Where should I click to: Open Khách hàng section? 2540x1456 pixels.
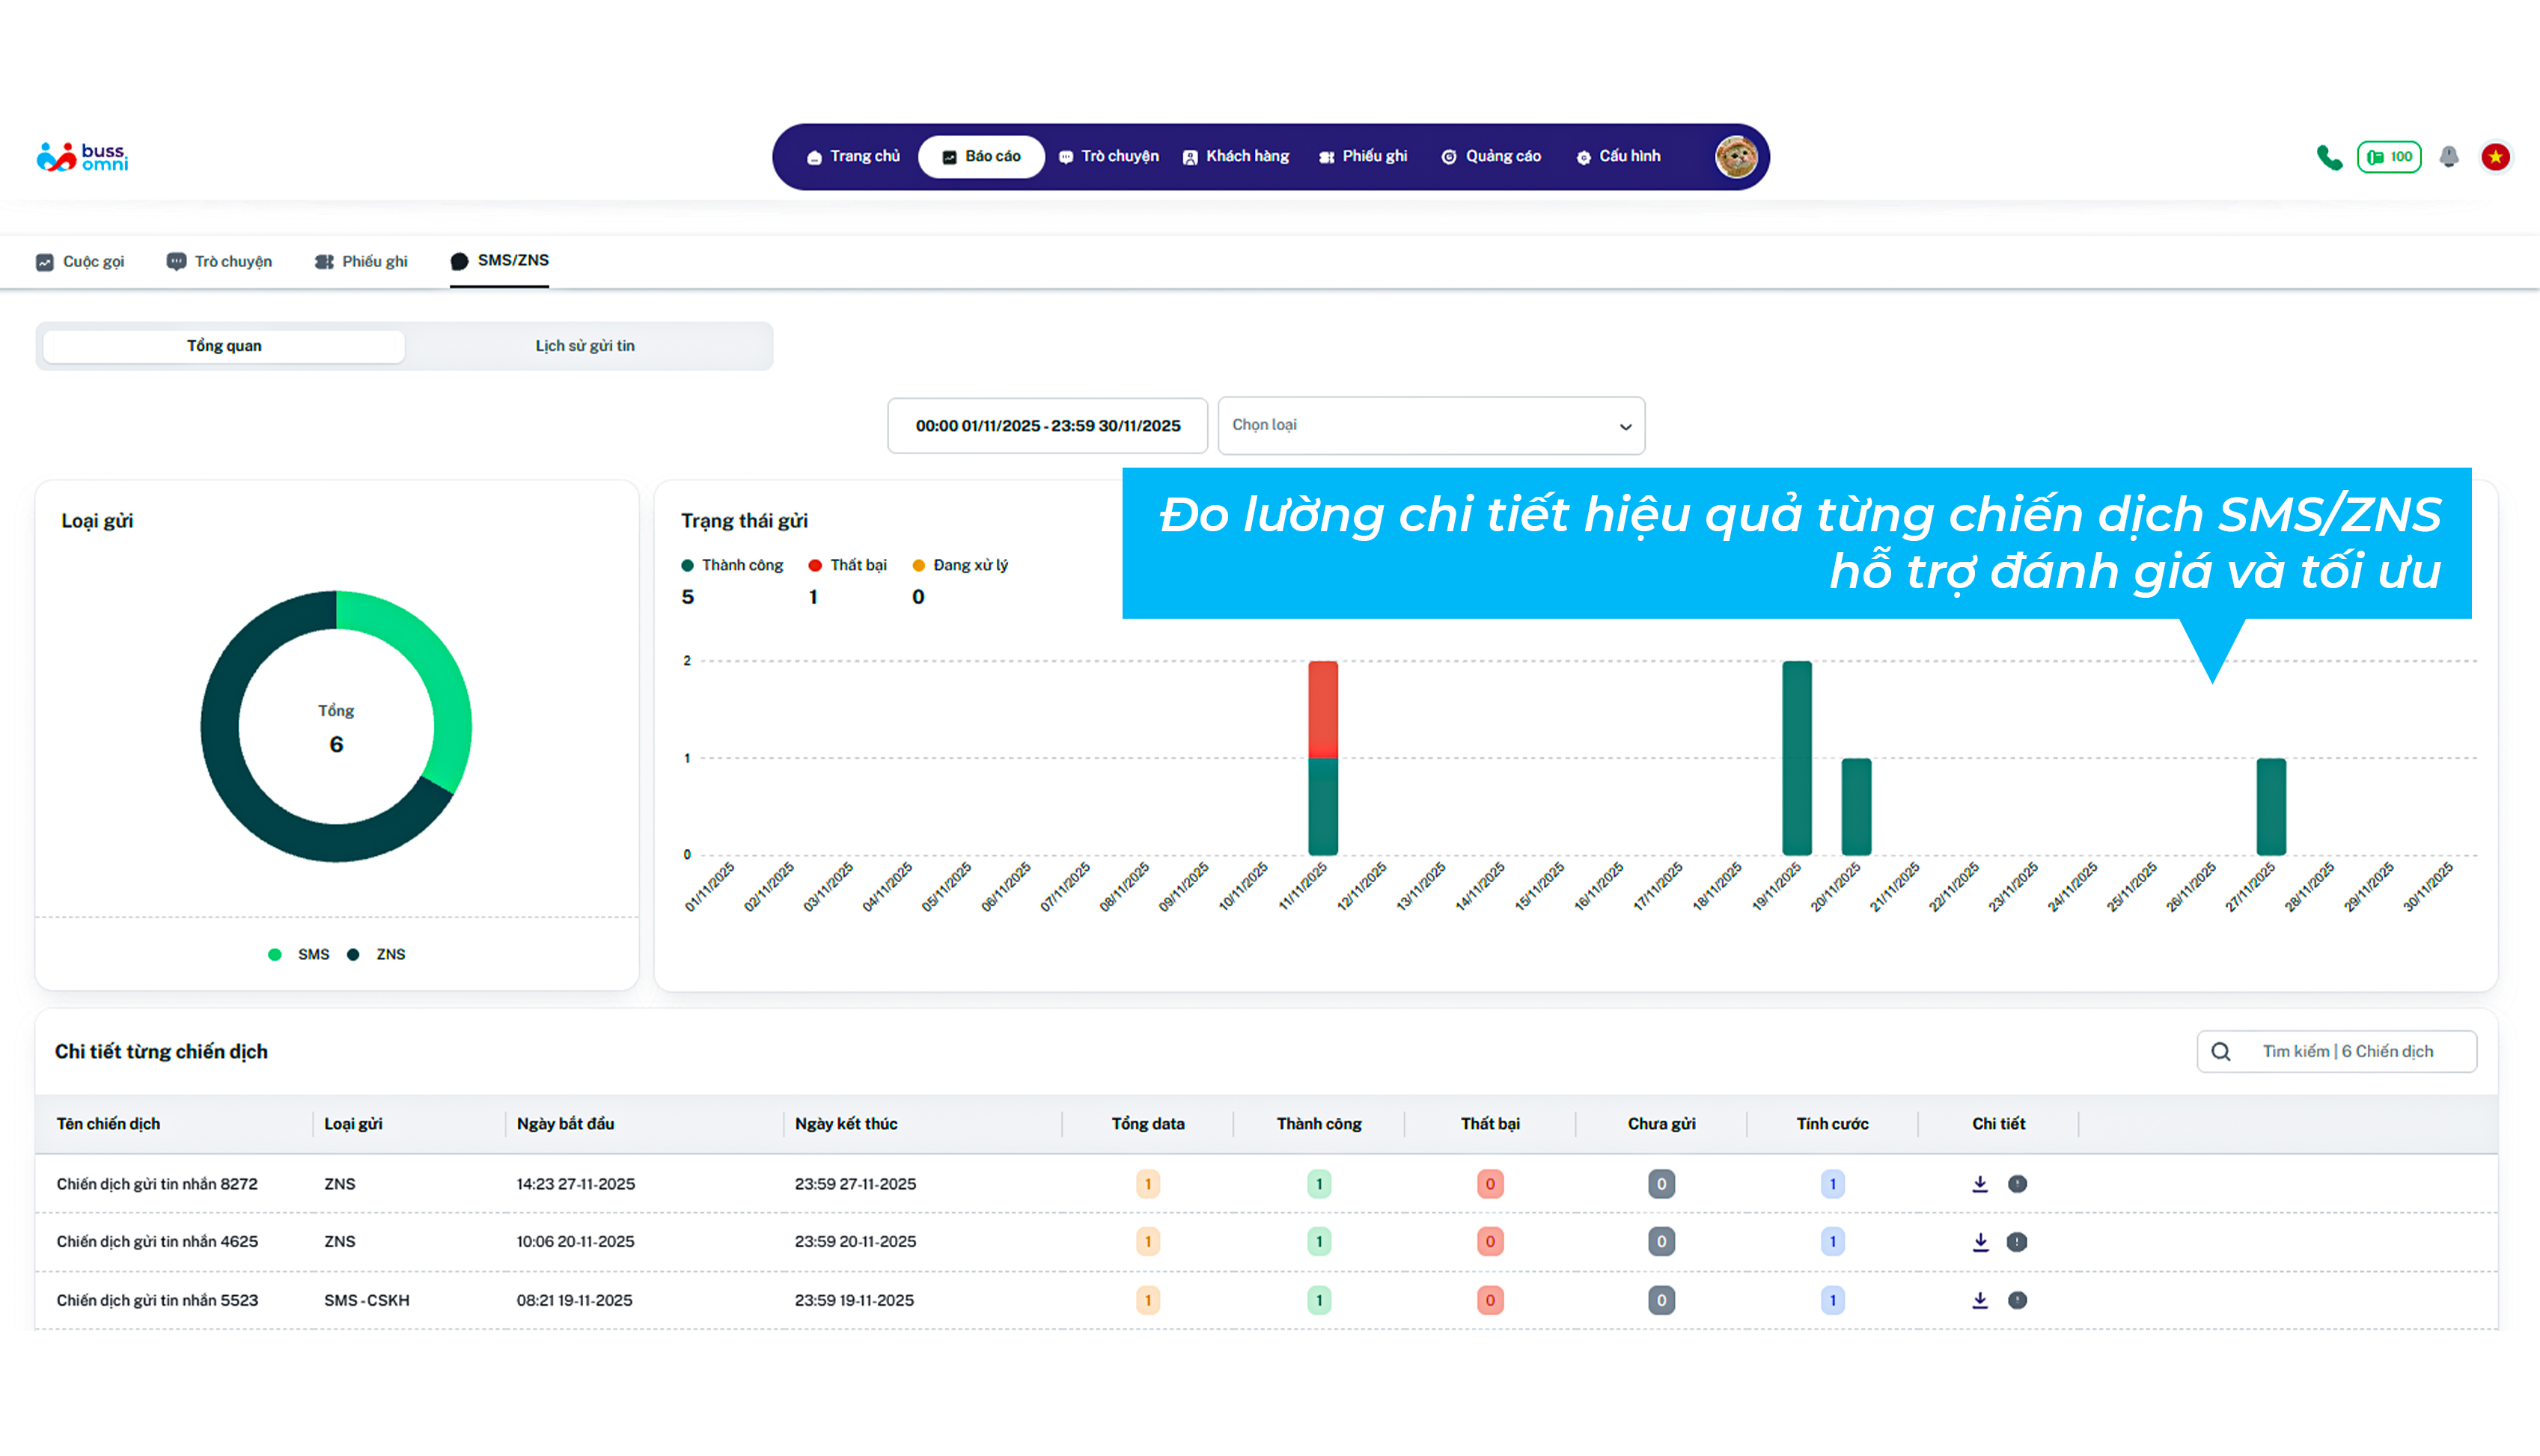point(1236,156)
